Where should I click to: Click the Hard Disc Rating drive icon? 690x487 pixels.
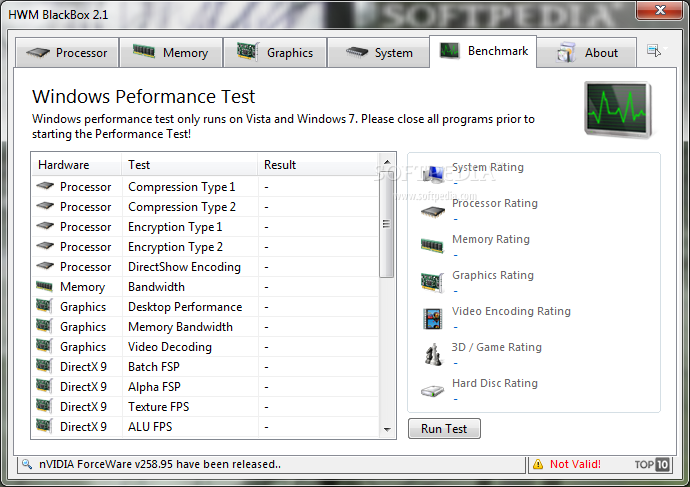pos(433,391)
